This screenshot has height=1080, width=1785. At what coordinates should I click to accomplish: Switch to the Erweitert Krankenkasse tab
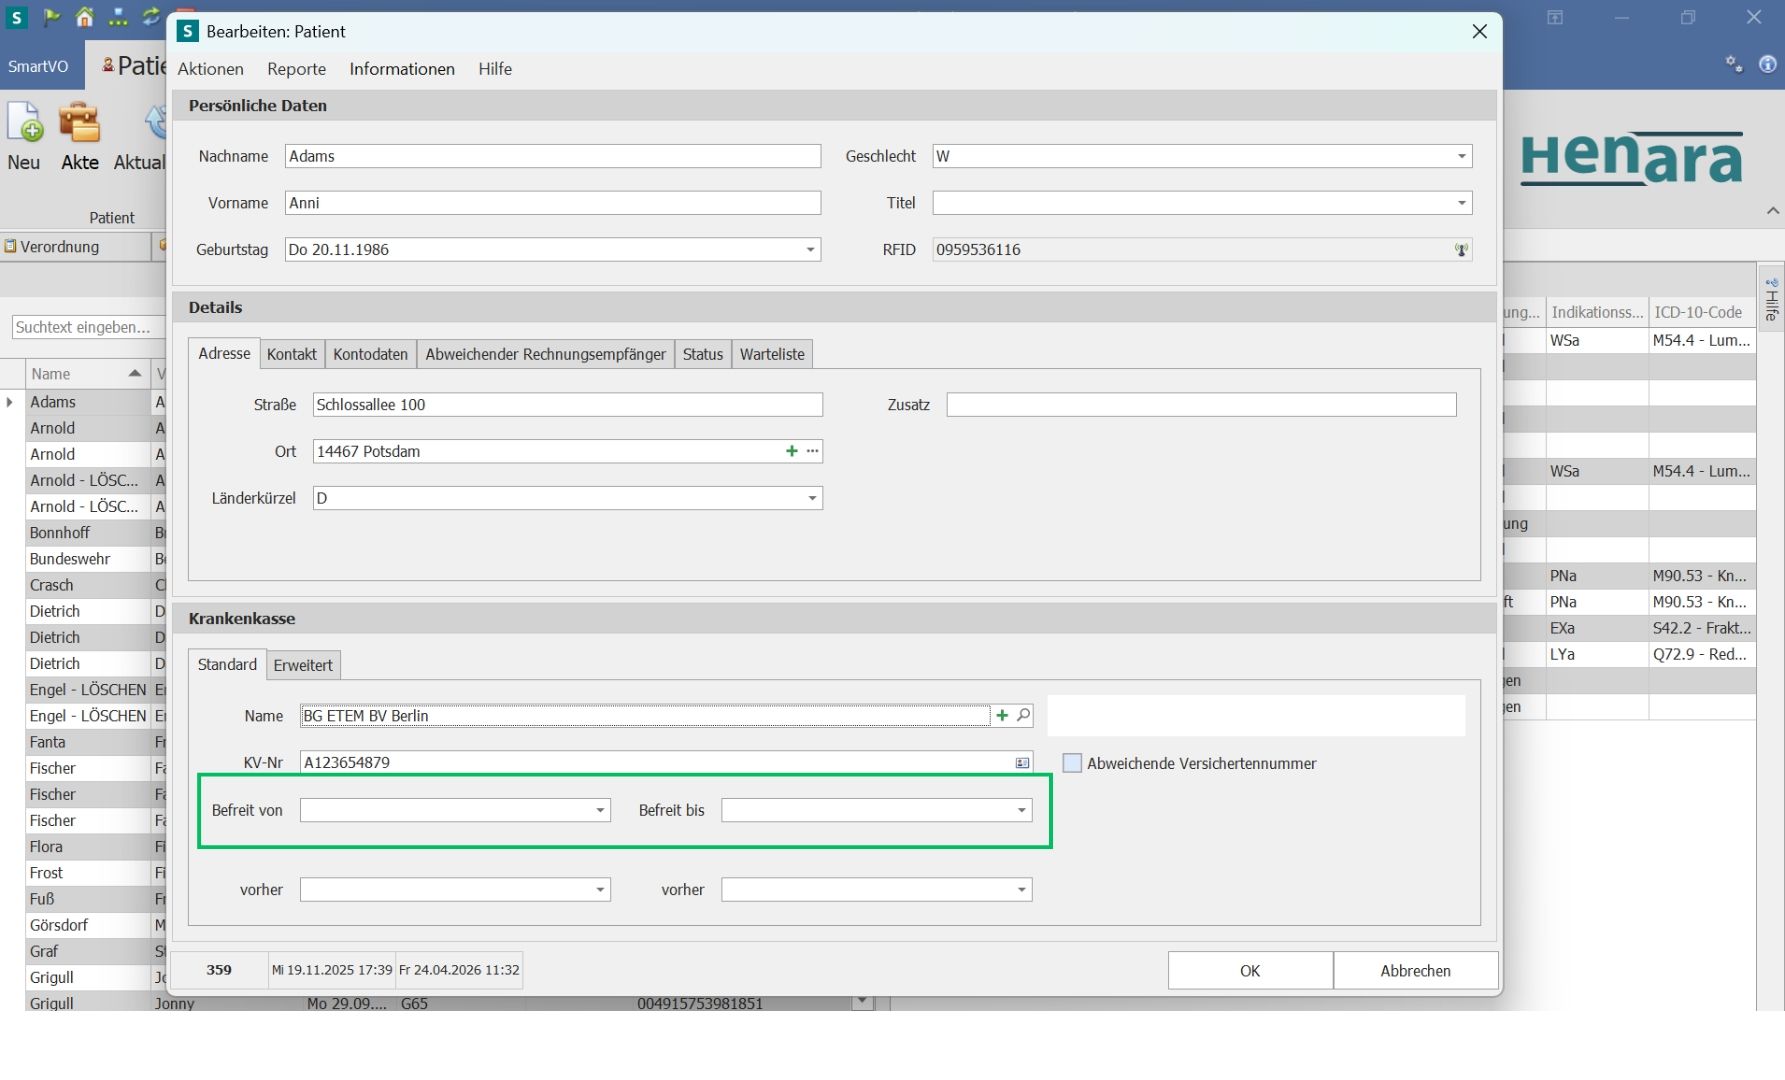pos(303,665)
